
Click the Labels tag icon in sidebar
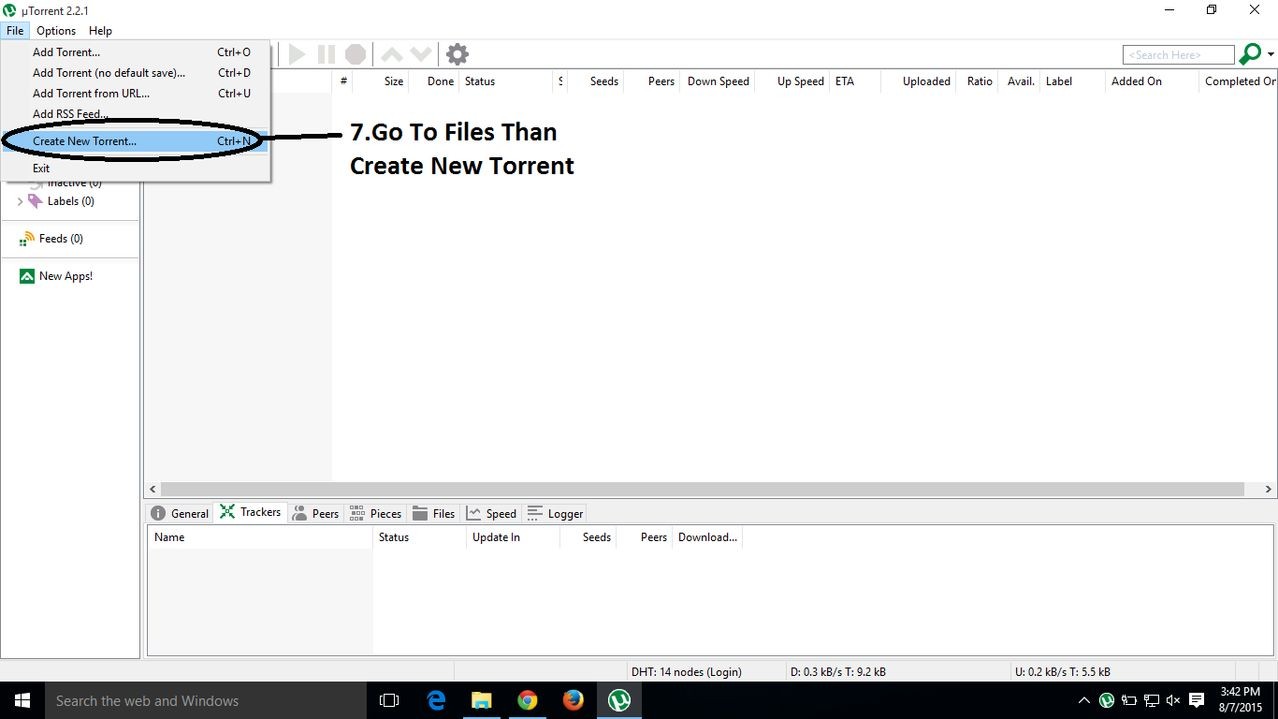(35, 201)
